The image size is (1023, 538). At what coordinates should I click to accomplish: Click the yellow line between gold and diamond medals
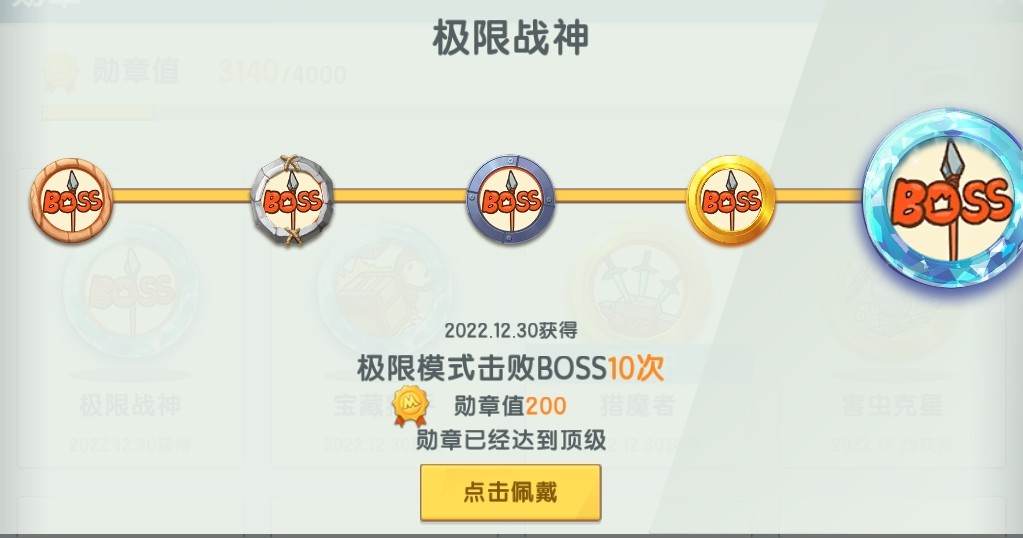coord(819,195)
